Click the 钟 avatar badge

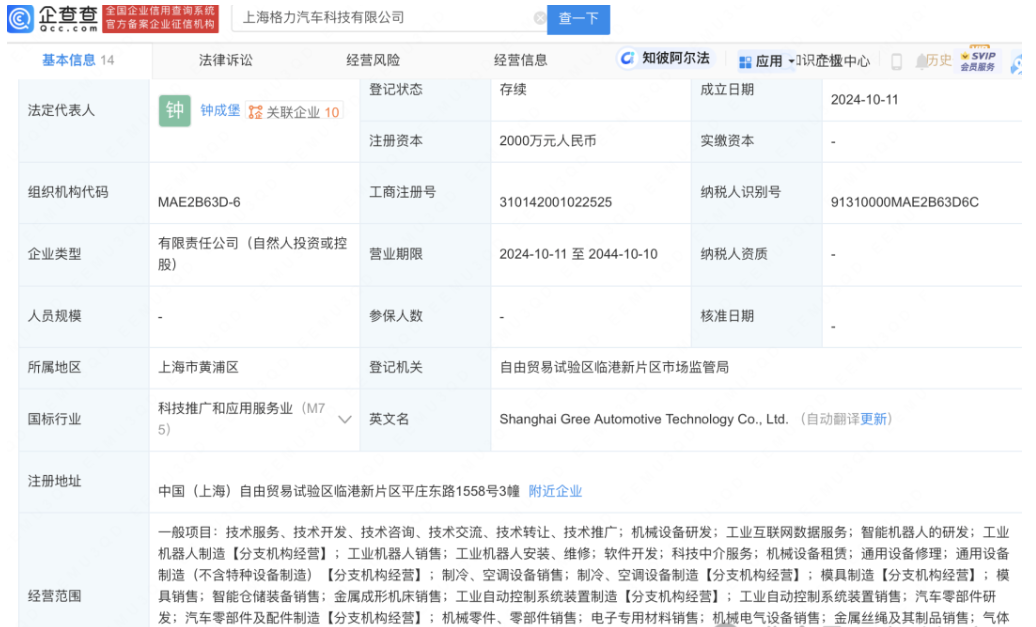click(x=174, y=110)
